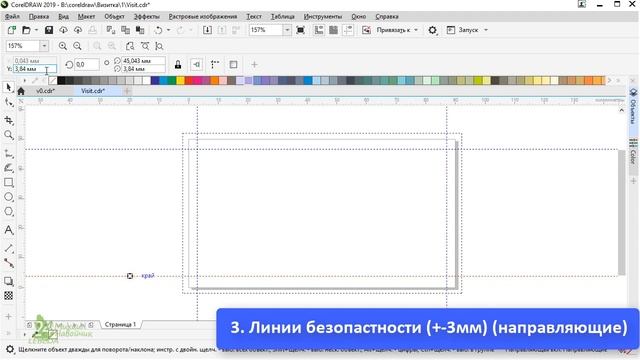Select the Parallel Dimension line tool
640x360 pixels.
pyautogui.click(x=9, y=248)
